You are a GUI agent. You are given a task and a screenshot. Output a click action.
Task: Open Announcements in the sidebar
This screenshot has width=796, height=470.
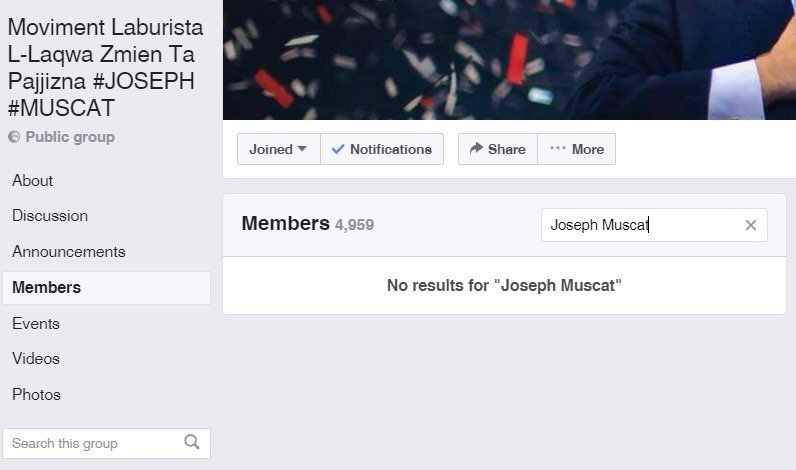[69, 252]
